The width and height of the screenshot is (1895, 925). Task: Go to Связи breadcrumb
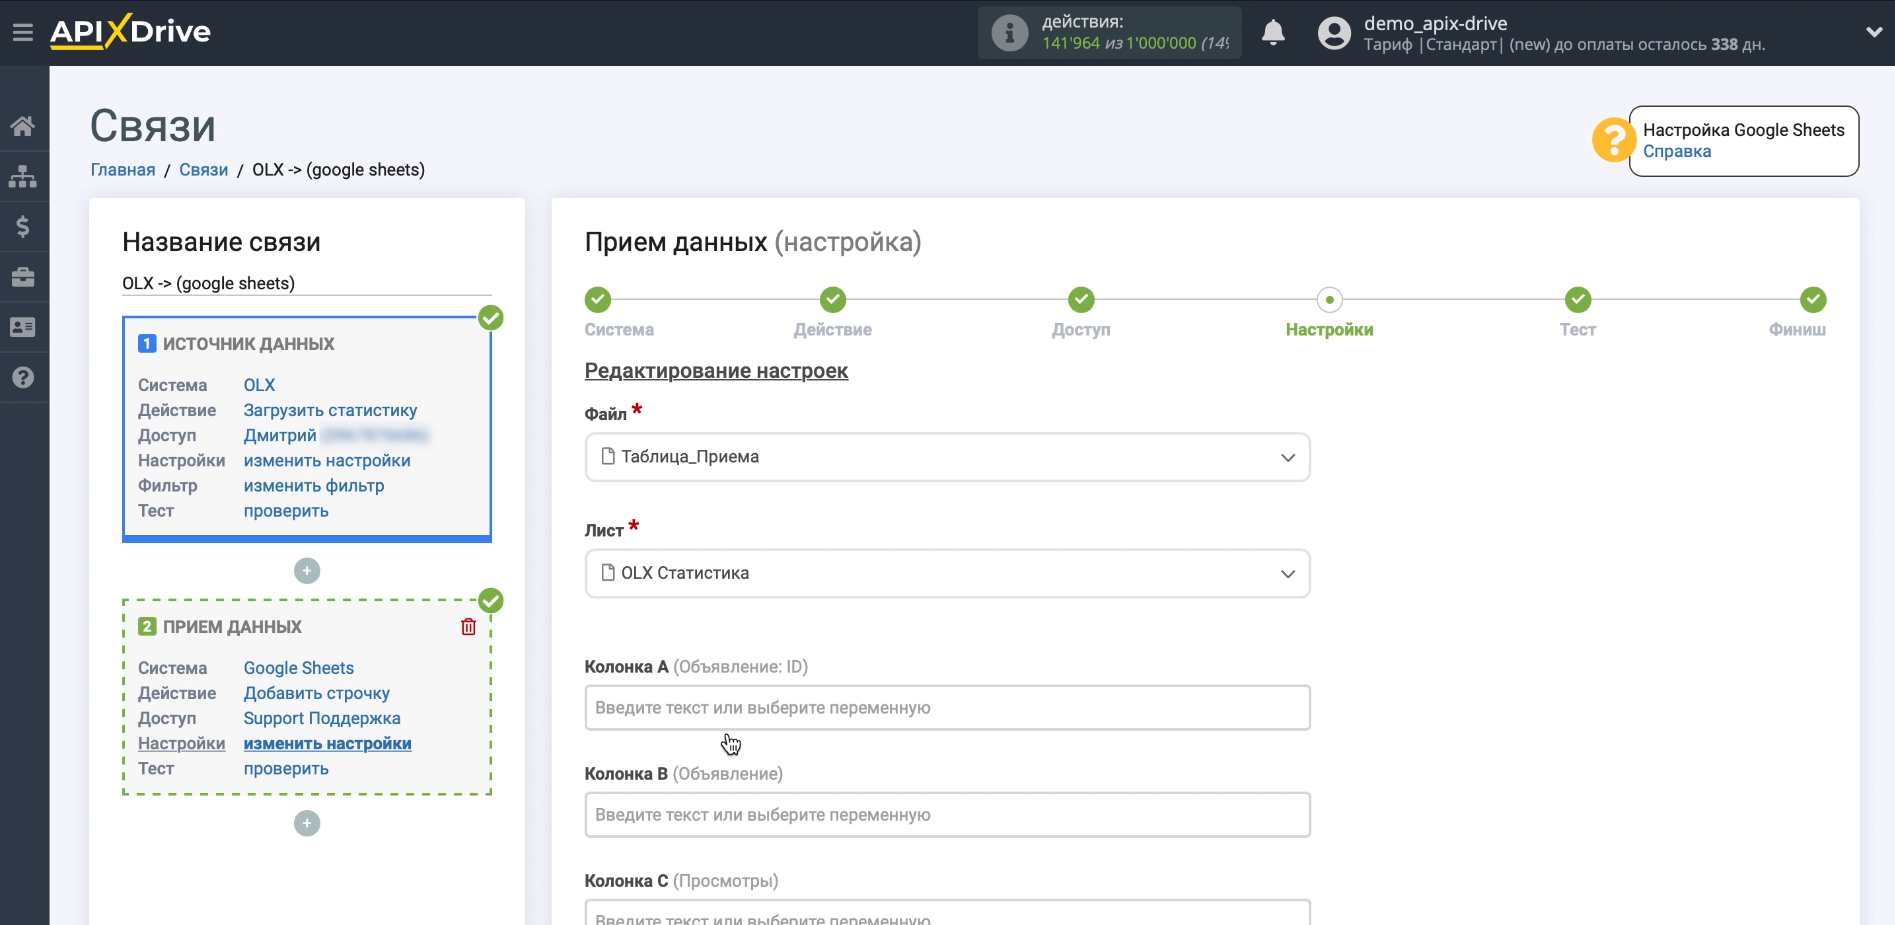tap(204, 170)
